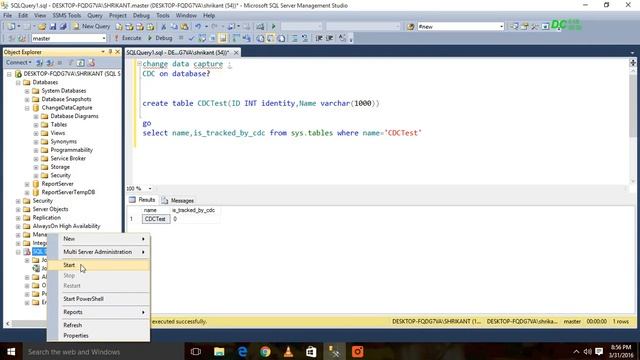Open Google Chrome from the taskbar
This screenshot has height=360, width=640.
click(x=265, y=351)
